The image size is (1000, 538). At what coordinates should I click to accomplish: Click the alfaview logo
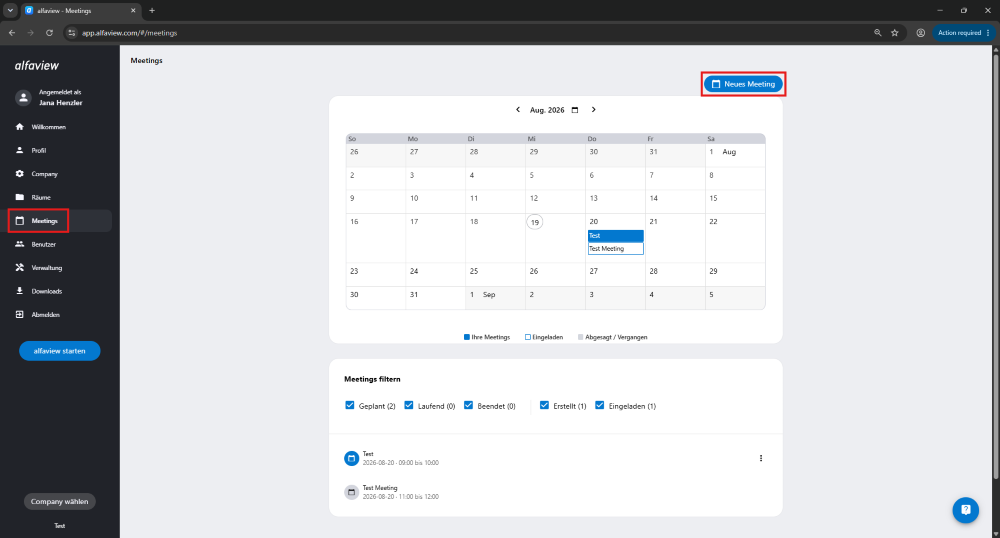pyautogui.click(x=37, y=66)
